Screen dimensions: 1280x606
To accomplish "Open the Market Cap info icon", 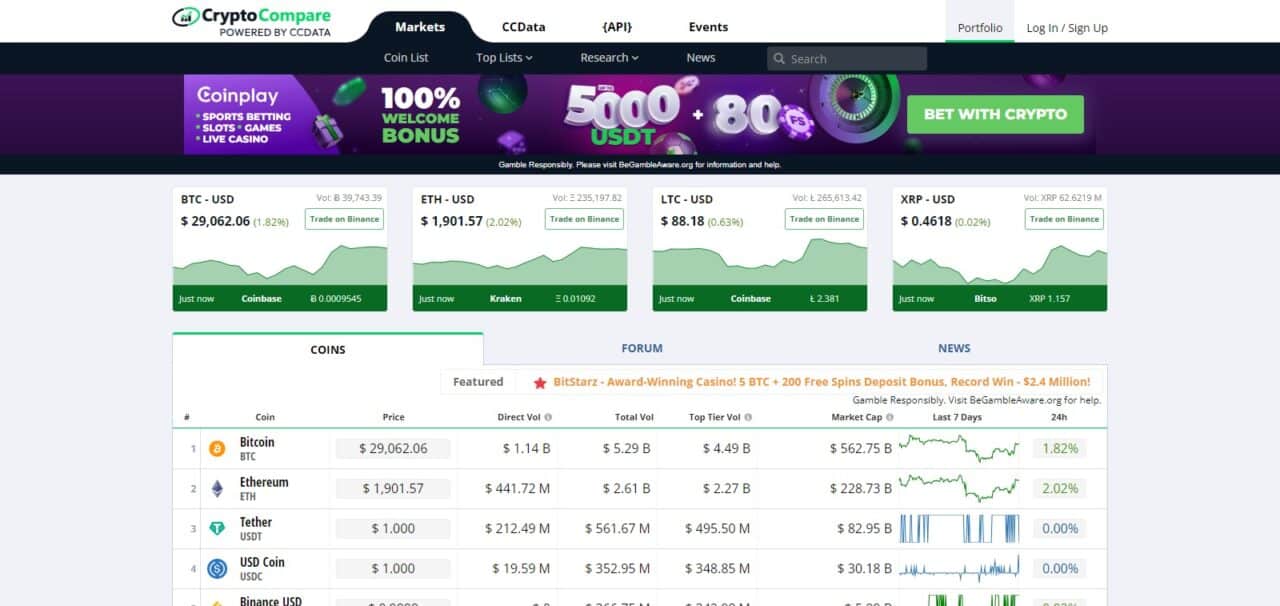I will pyautogui.click(x=888, y=417).
